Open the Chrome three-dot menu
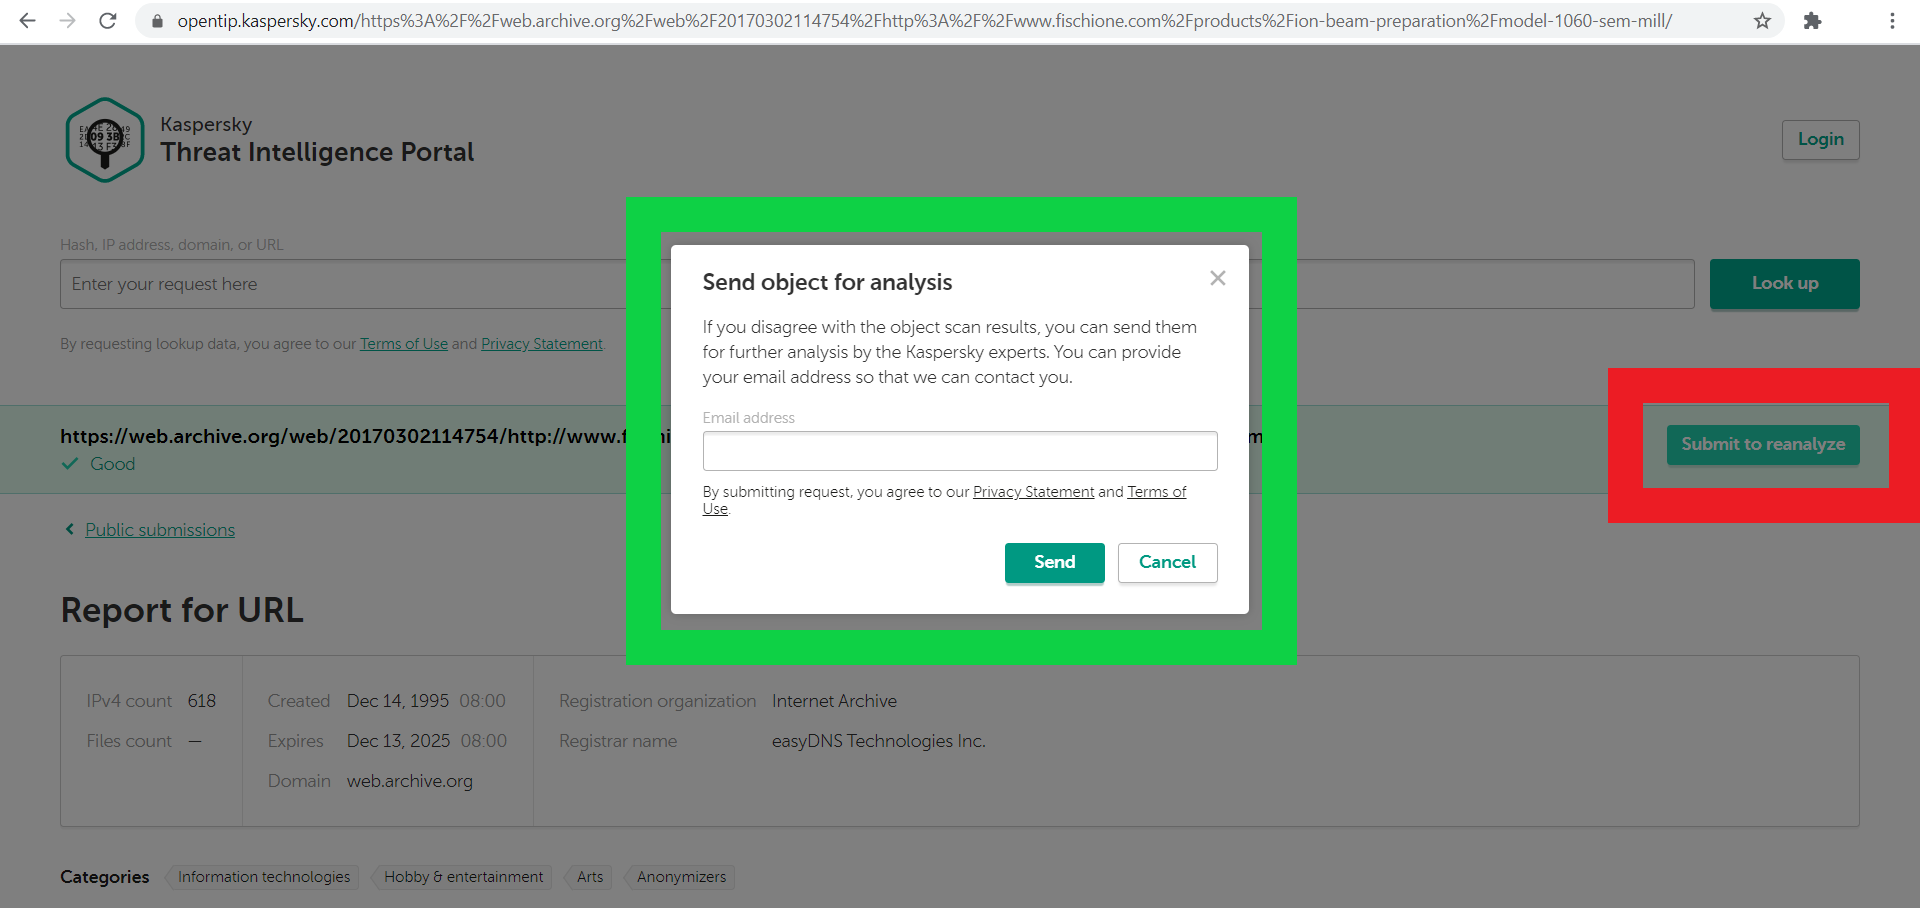This screenshot has height=908, width=1920. (1892, 21)
